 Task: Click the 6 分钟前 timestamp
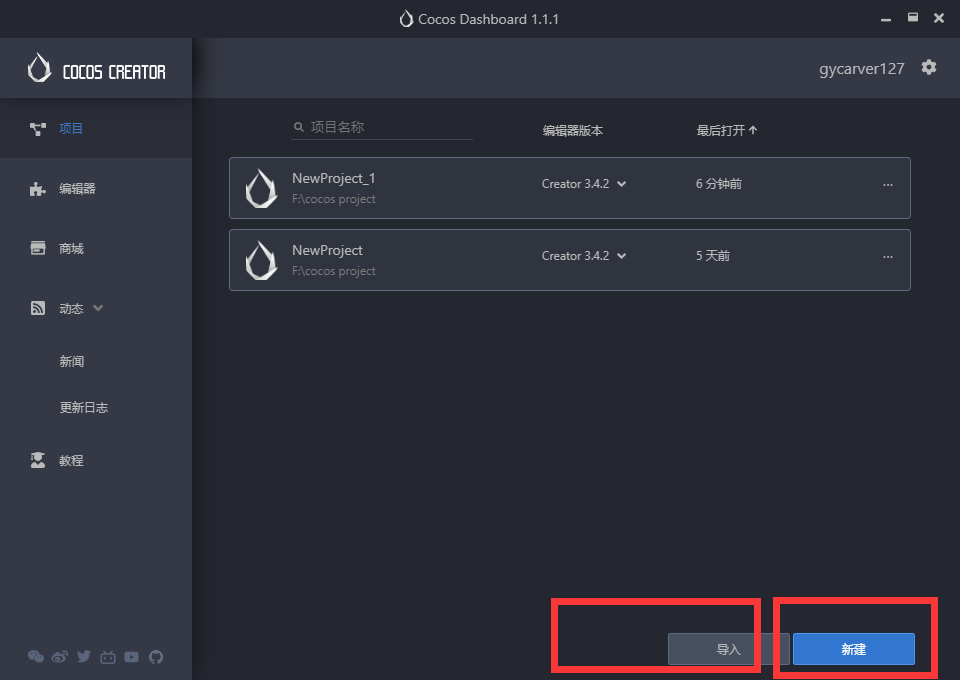(719, 184)
